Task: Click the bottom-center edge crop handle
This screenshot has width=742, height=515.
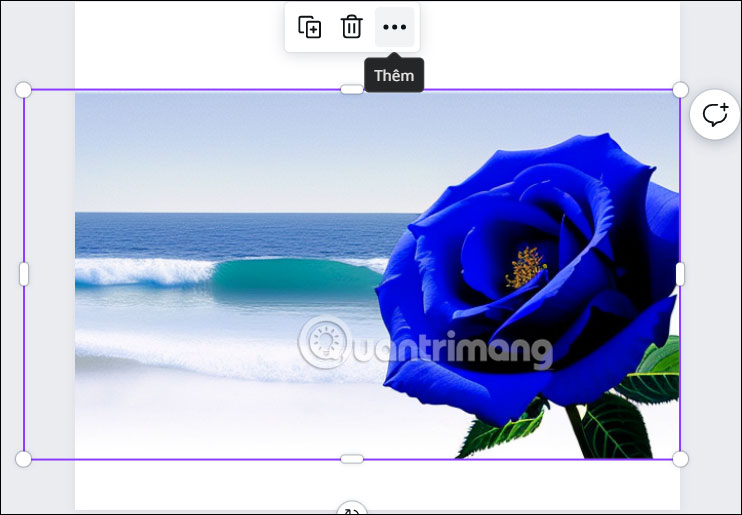Action: [x=352, y=459]
